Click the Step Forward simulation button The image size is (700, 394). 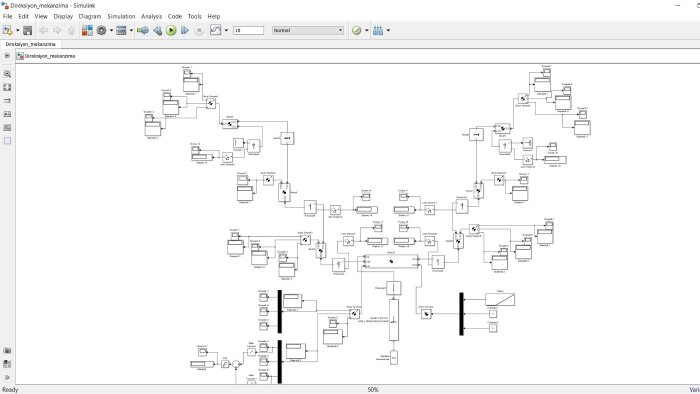185,30
